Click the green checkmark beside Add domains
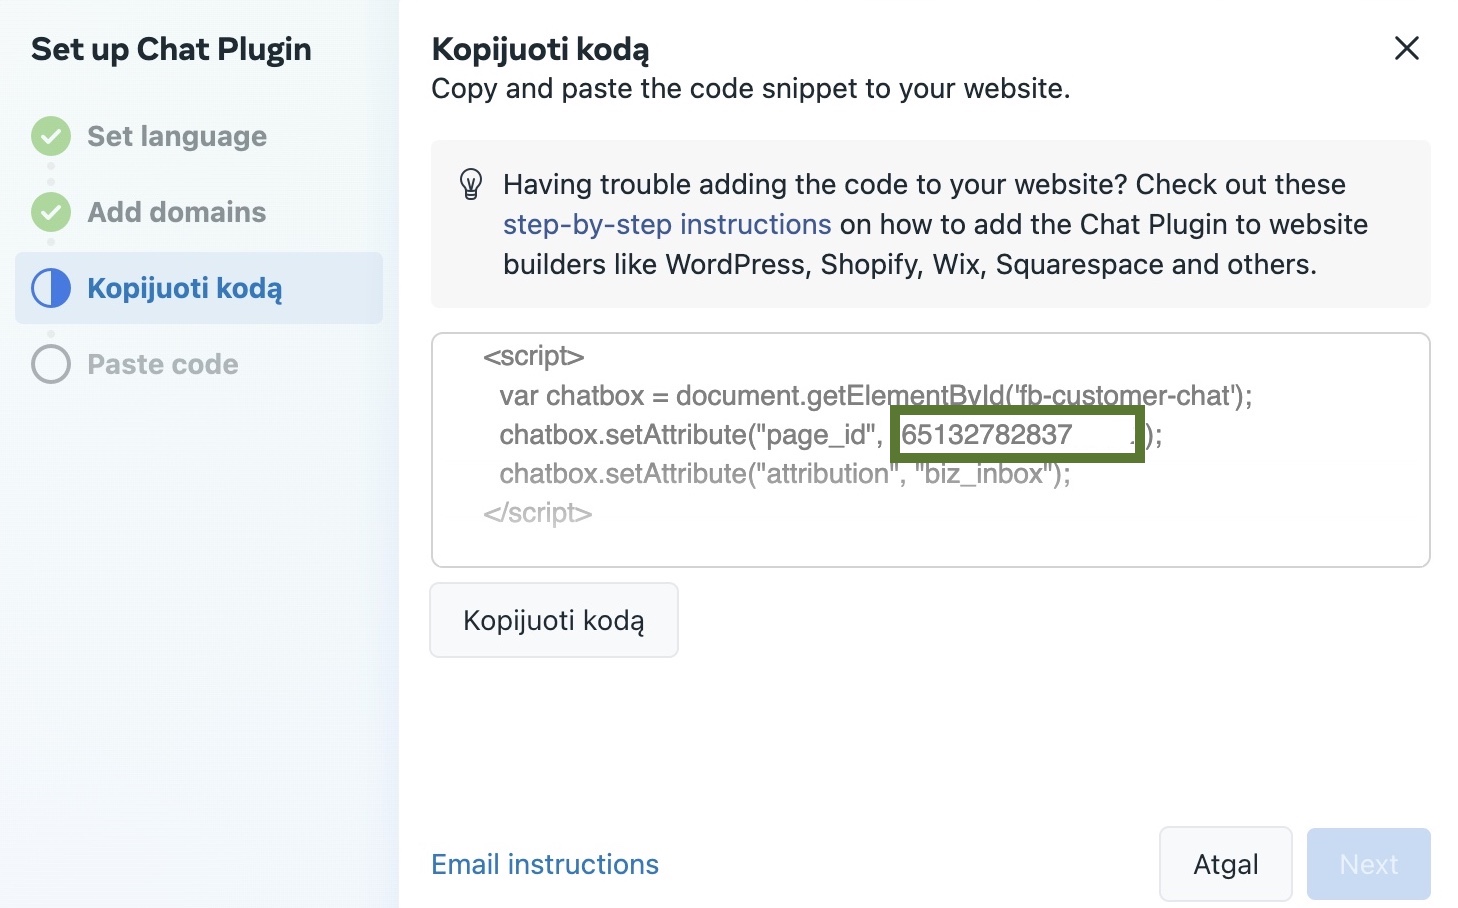The height and width of the screenshot is (908, 1458). point(51,212)
